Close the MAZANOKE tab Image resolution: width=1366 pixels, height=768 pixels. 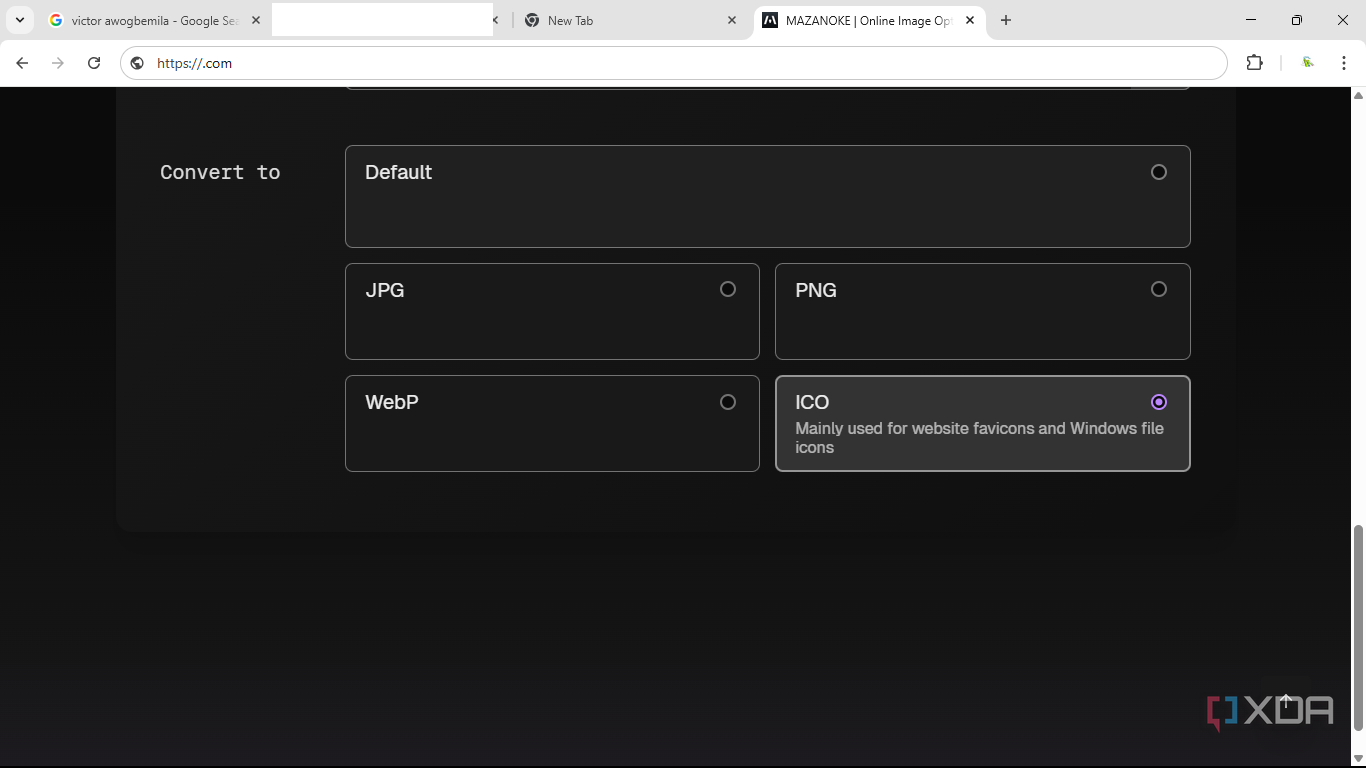click(970, 20)
